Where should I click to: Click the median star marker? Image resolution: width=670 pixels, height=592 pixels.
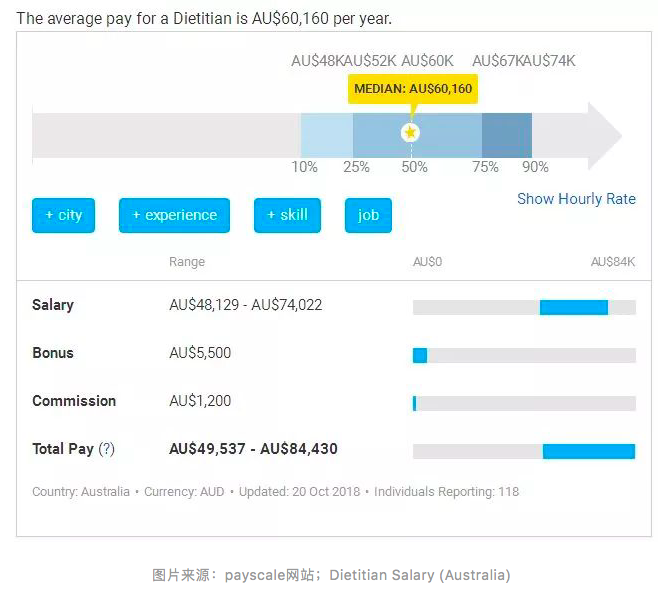coord(410,133)
